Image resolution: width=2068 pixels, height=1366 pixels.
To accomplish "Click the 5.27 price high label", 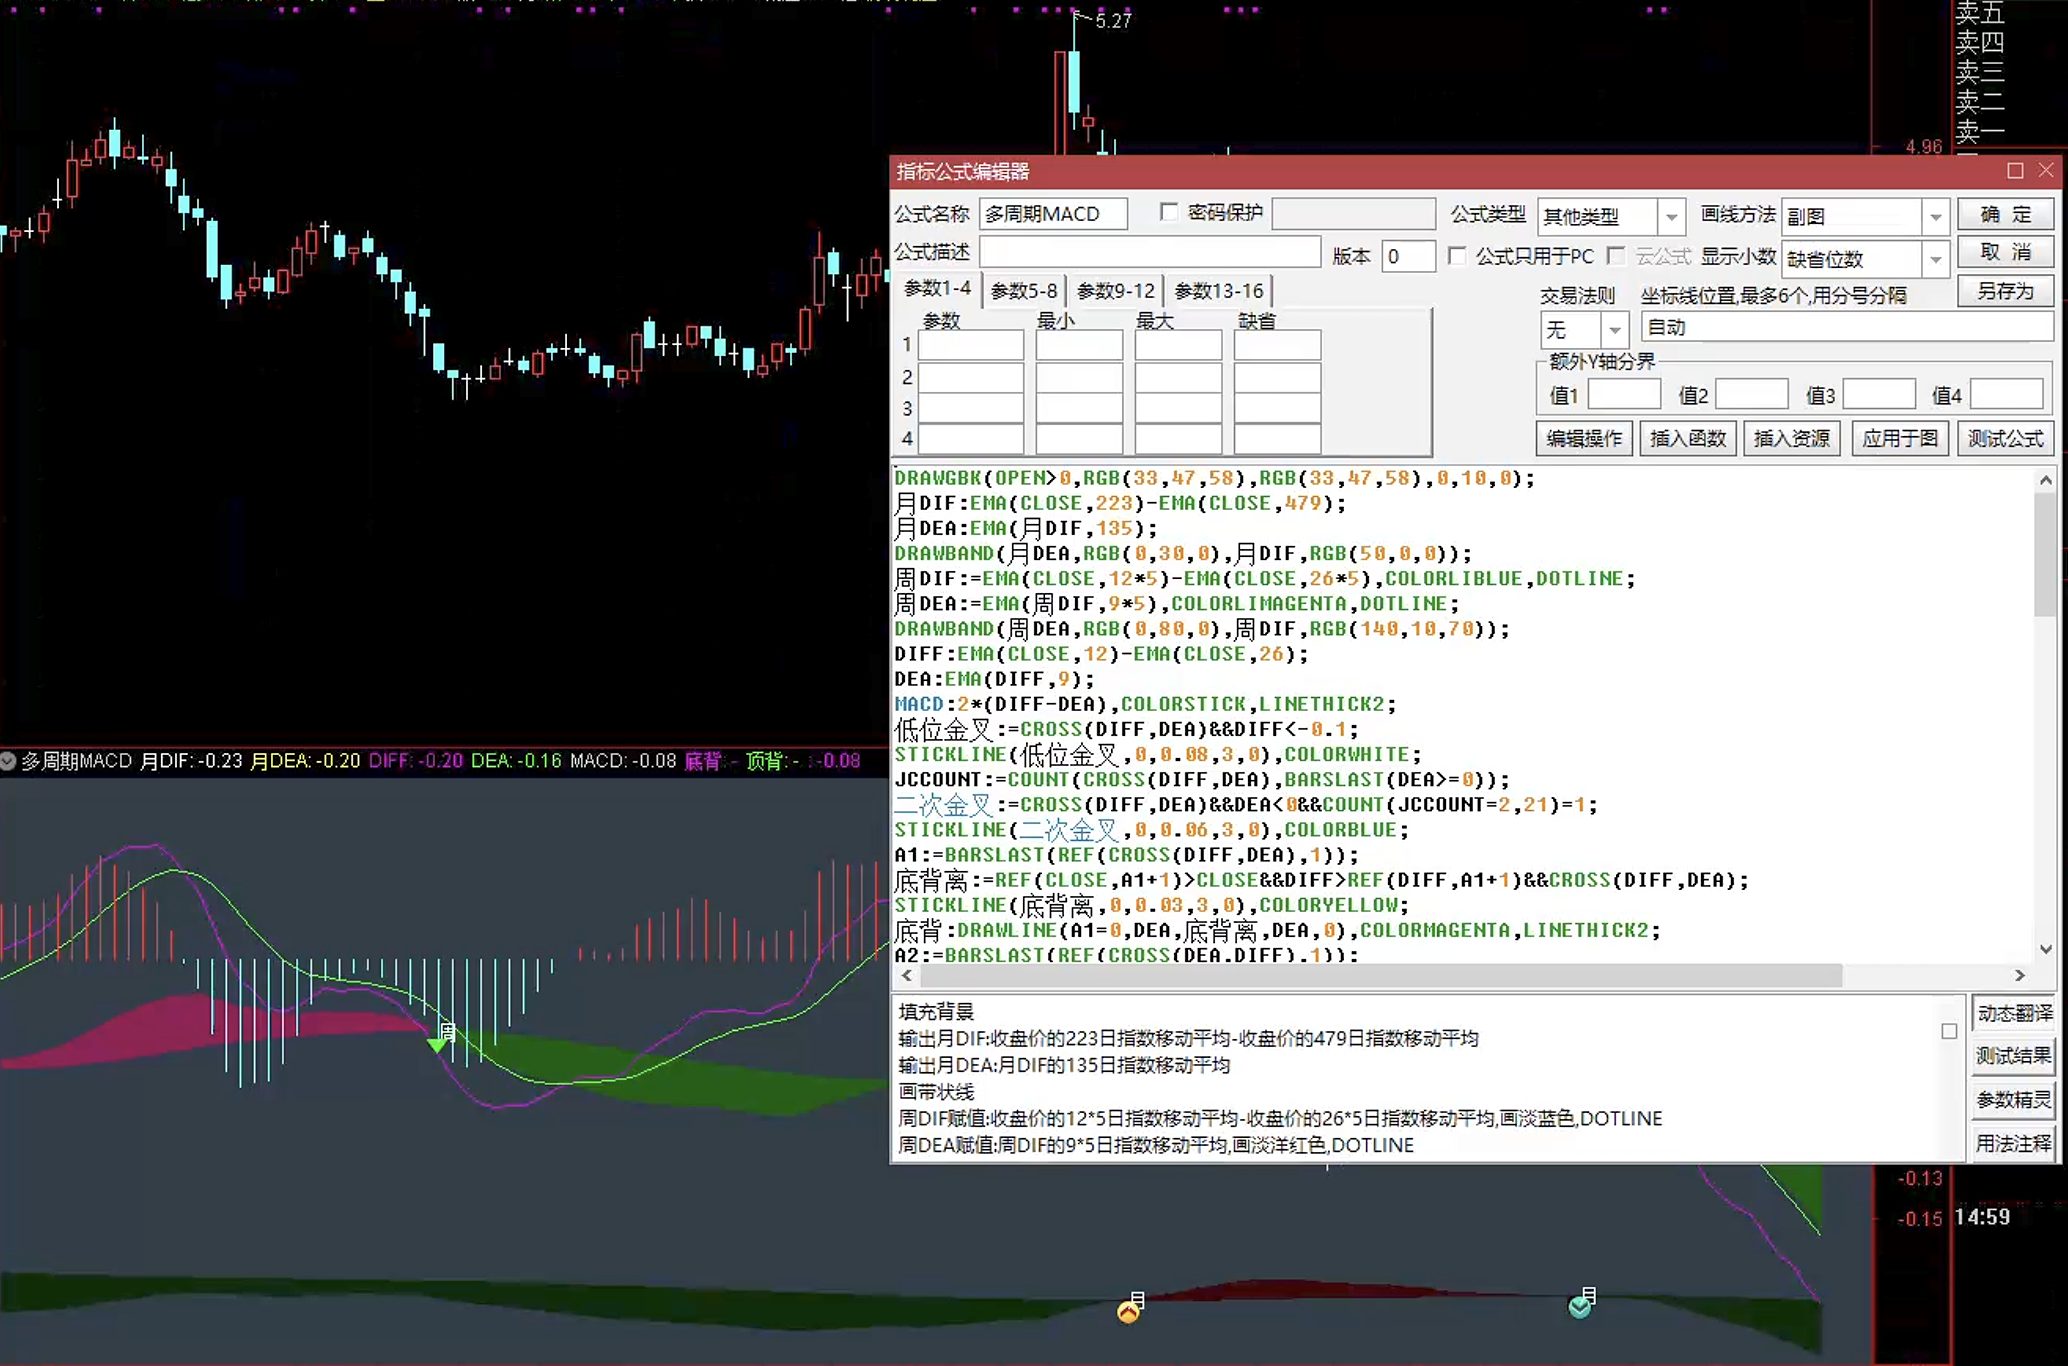I will point(1113,20).
